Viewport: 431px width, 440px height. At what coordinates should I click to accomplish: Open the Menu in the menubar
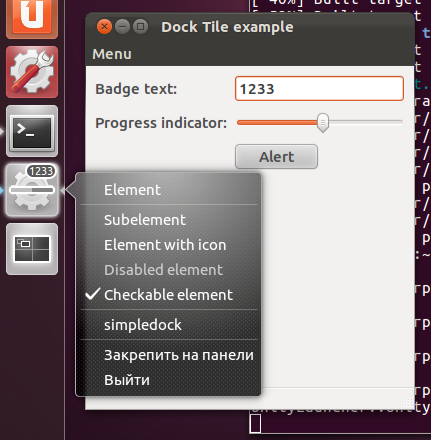point(112,54)
